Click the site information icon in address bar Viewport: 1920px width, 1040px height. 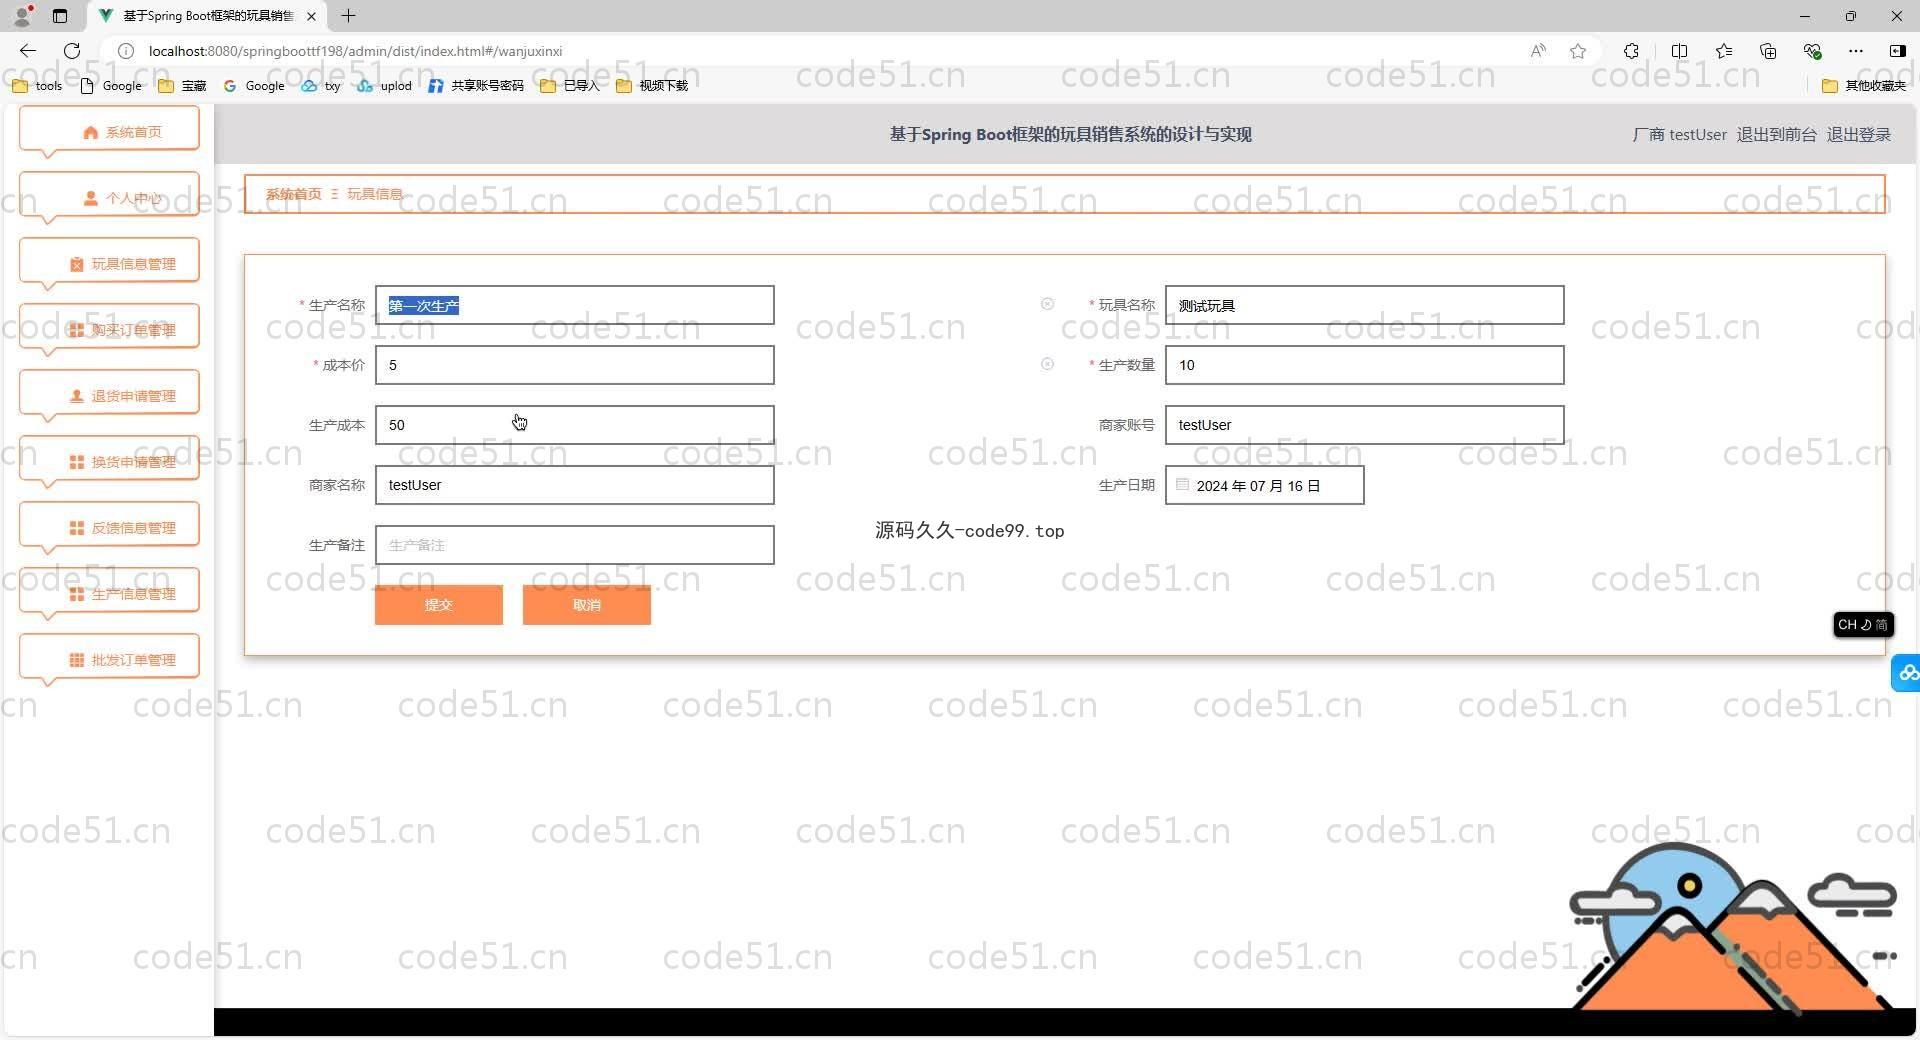126,51
